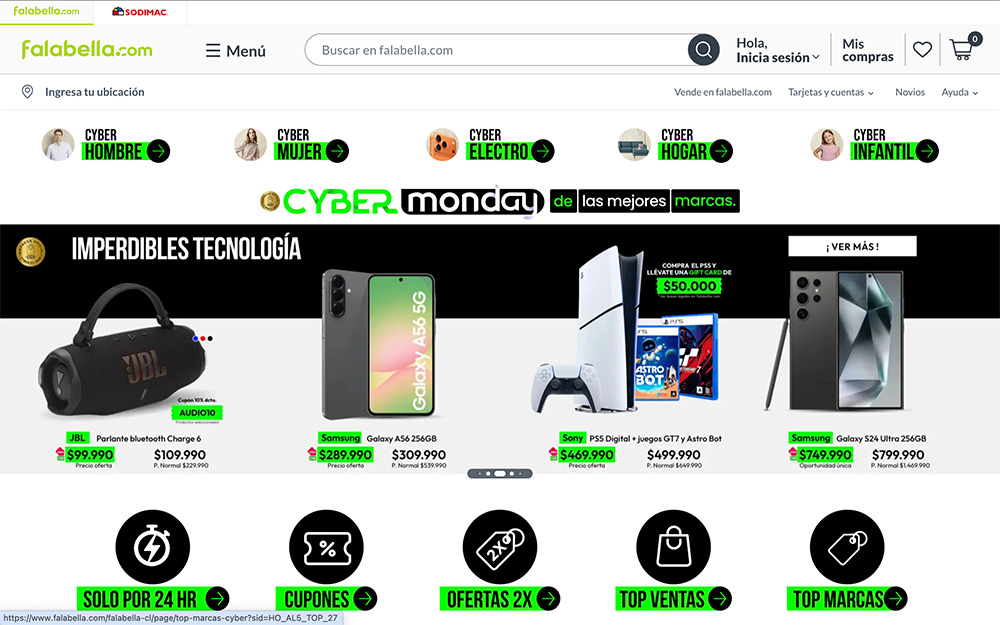1000x625 pixels.
Task: Expand the Ayuda dropdown
Action: point(959,92)
